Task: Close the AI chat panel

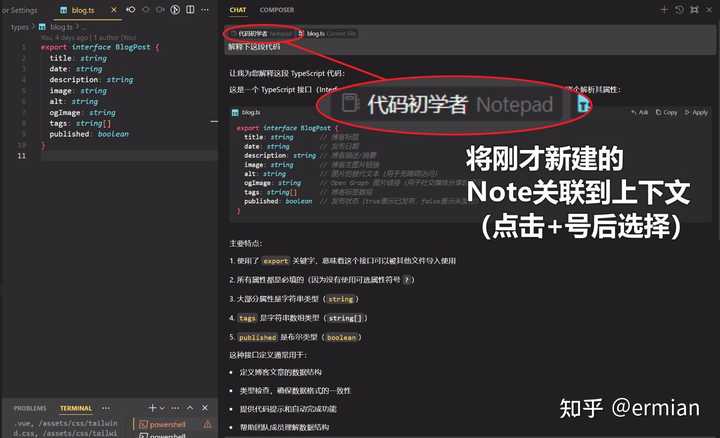Action: click(x=709, y=9)
